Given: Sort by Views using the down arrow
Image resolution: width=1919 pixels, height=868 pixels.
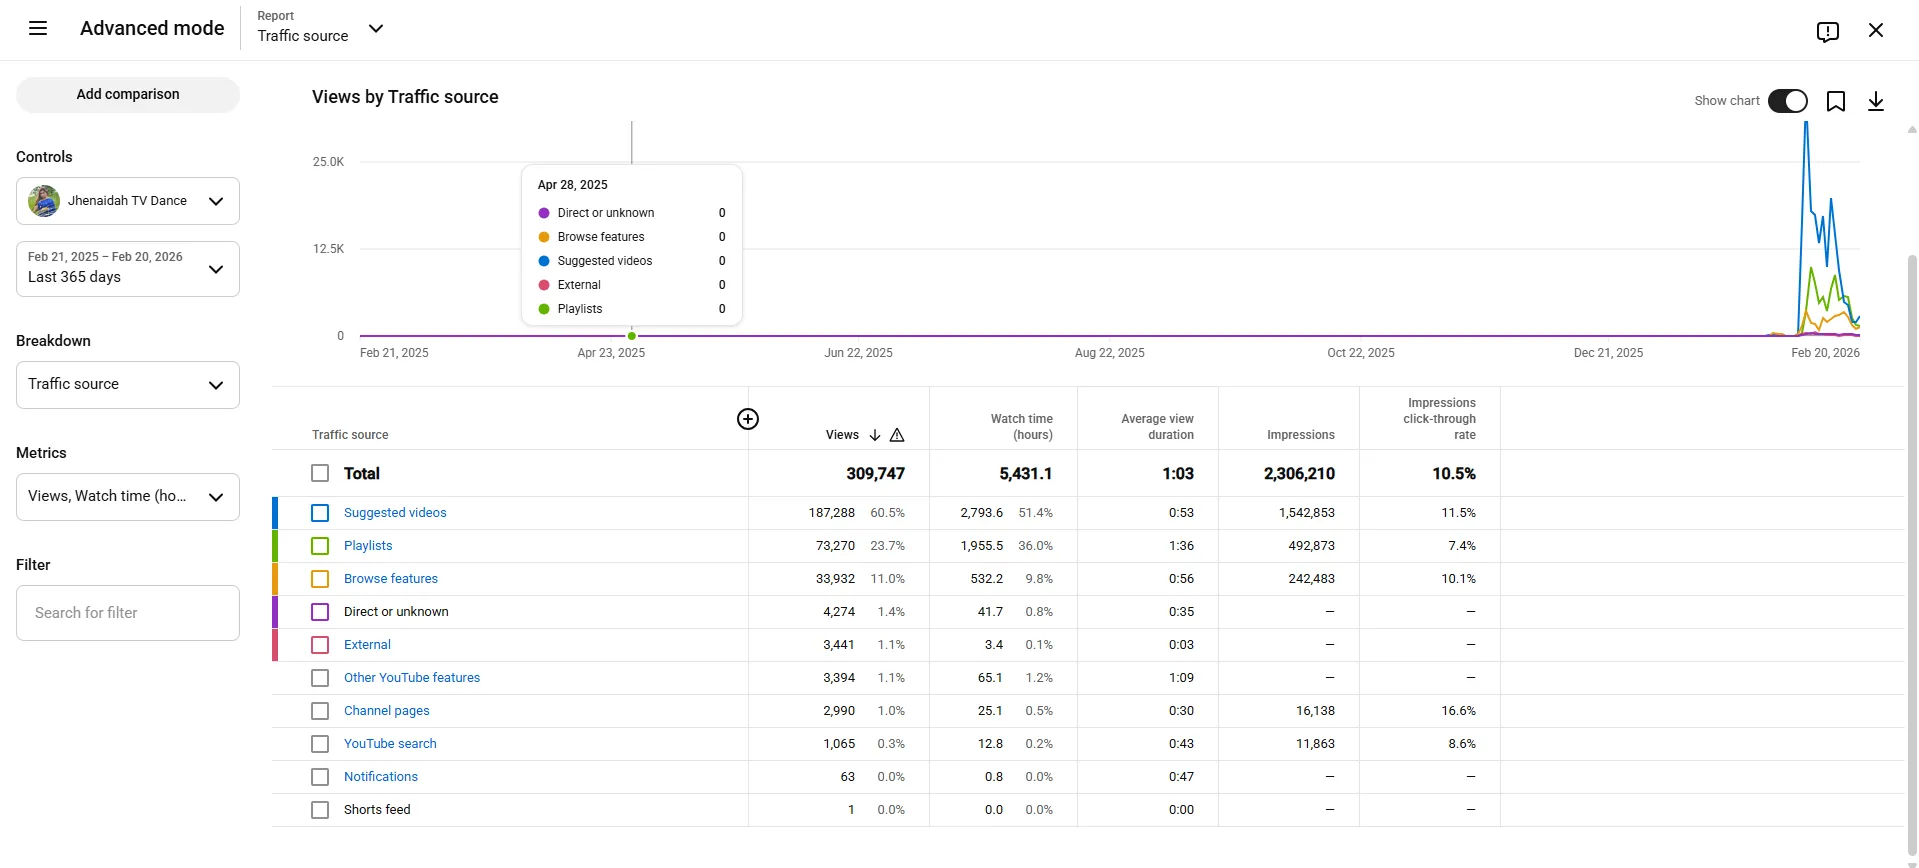Looking at the screenshot, I should coord(875,435).
